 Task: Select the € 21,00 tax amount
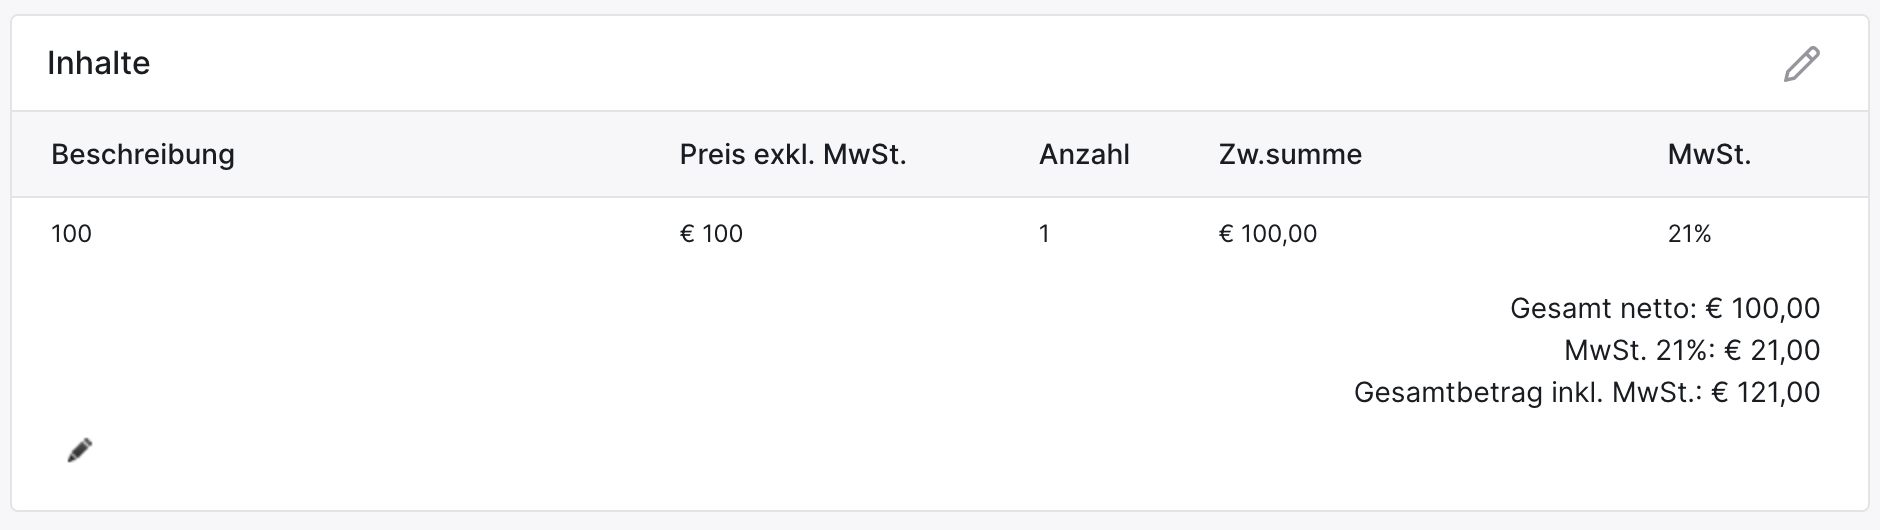[x=1772, y=350]
